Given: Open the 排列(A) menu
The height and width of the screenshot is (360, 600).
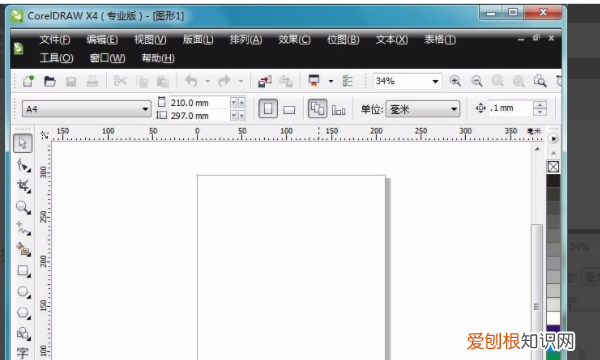Looking at the screenshot, I should click(x=246, y=39).
